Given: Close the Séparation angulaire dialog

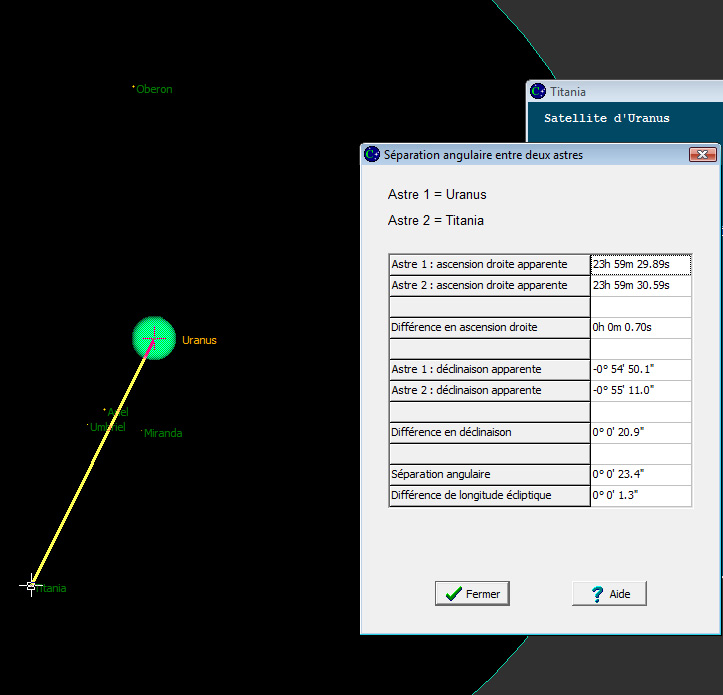Looking at the screenshot, I should pos(702,154).
